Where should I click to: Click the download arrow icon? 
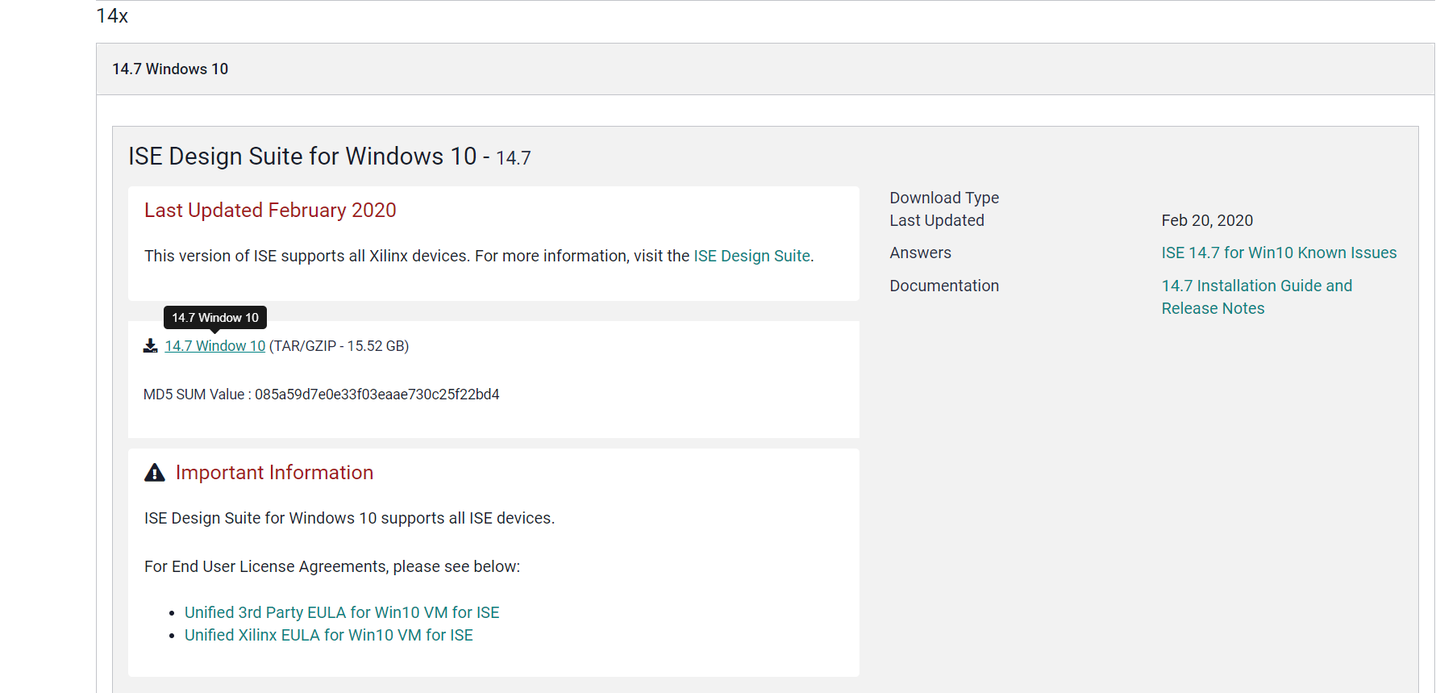coord(150,346)
